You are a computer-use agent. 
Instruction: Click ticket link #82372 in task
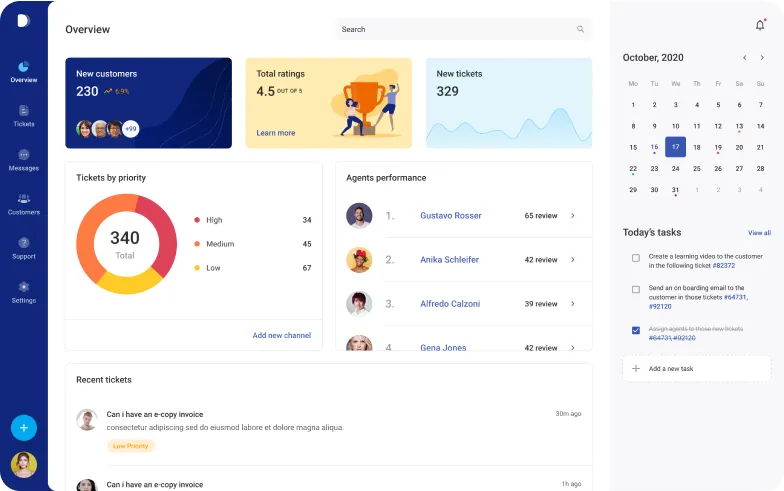(x=724, y=266)
